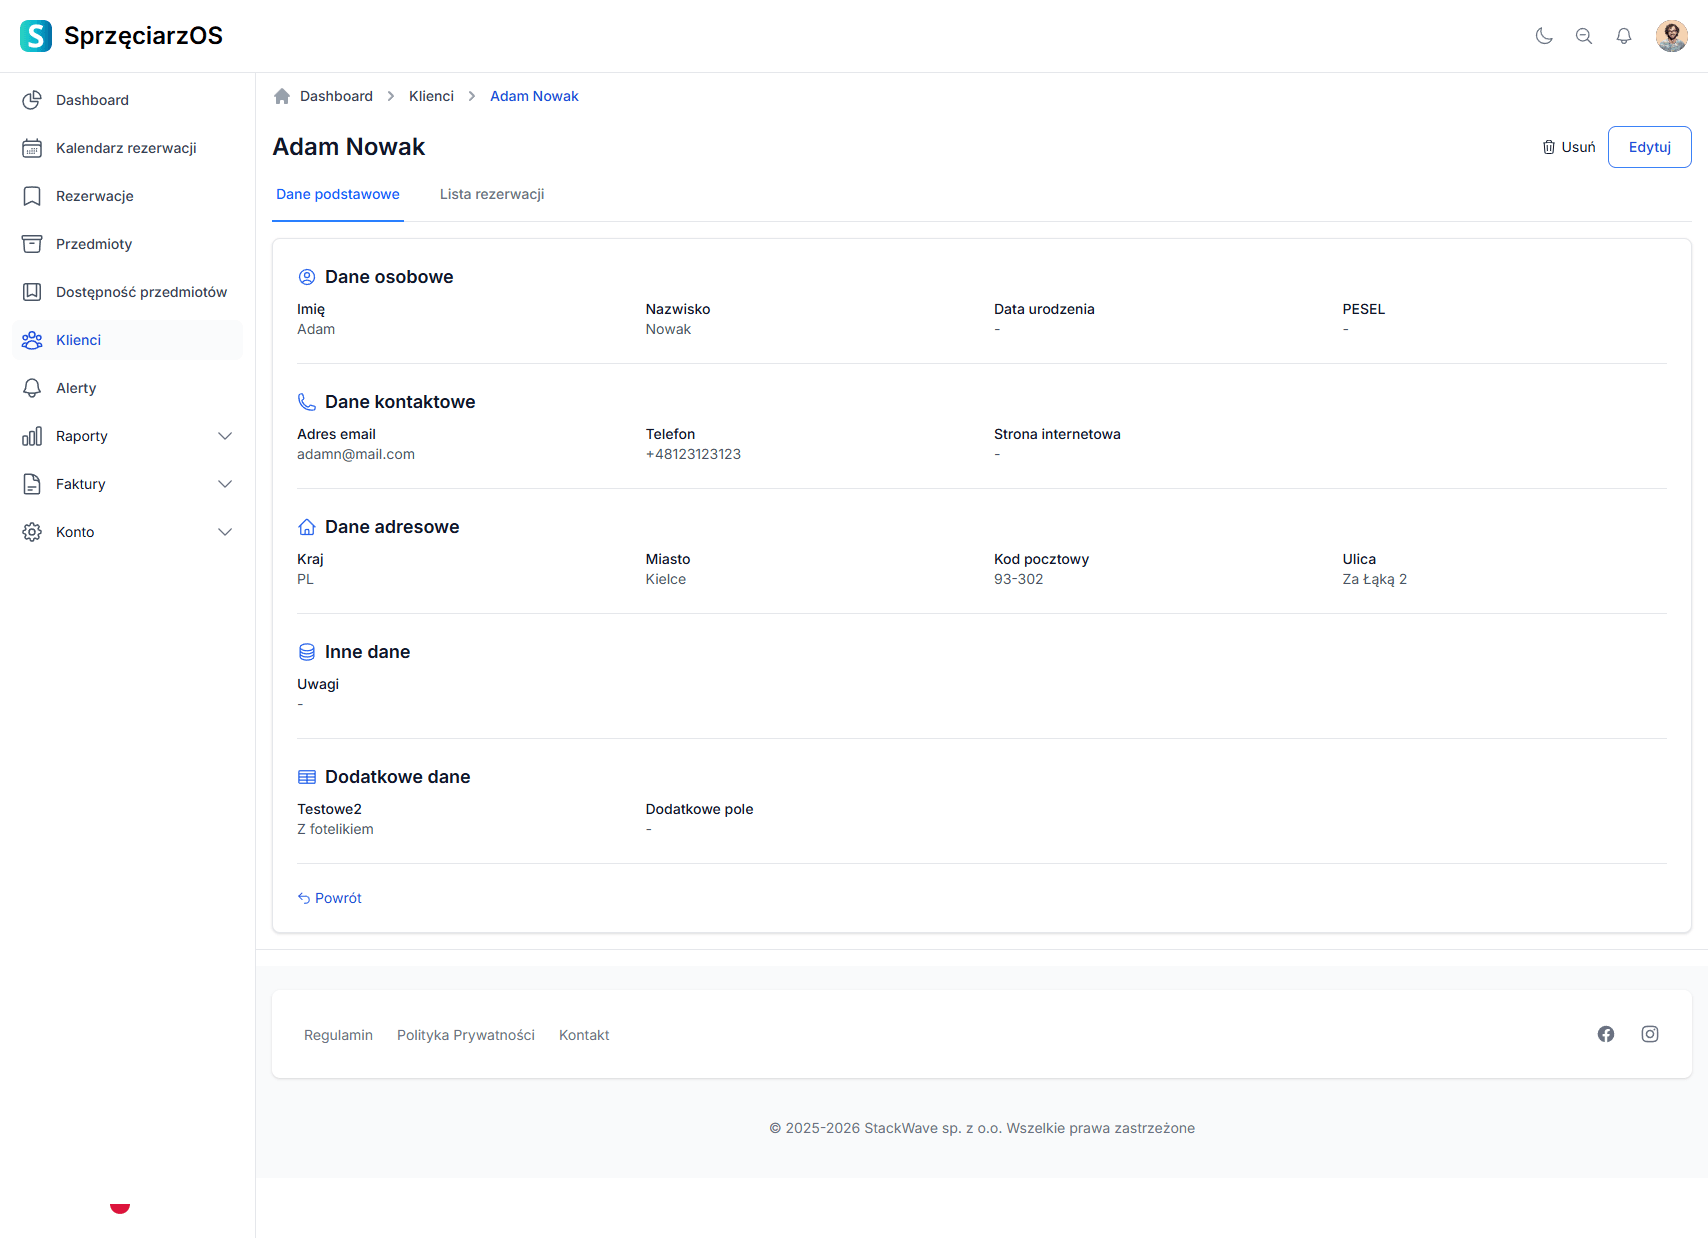
Task: Open the user avatar profile menu
Action: tap(1671, 36)
